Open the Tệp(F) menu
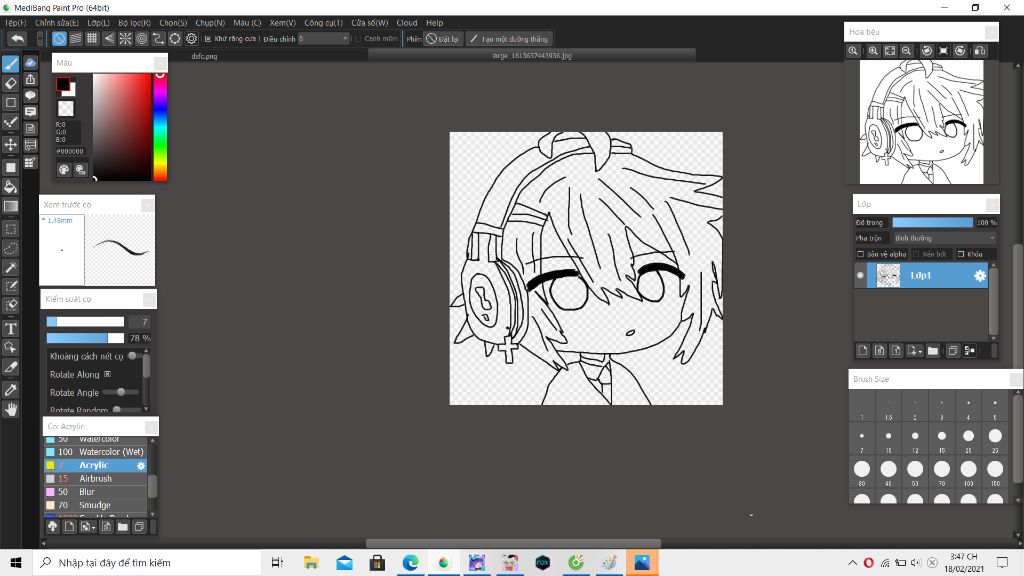 point(15,23)
